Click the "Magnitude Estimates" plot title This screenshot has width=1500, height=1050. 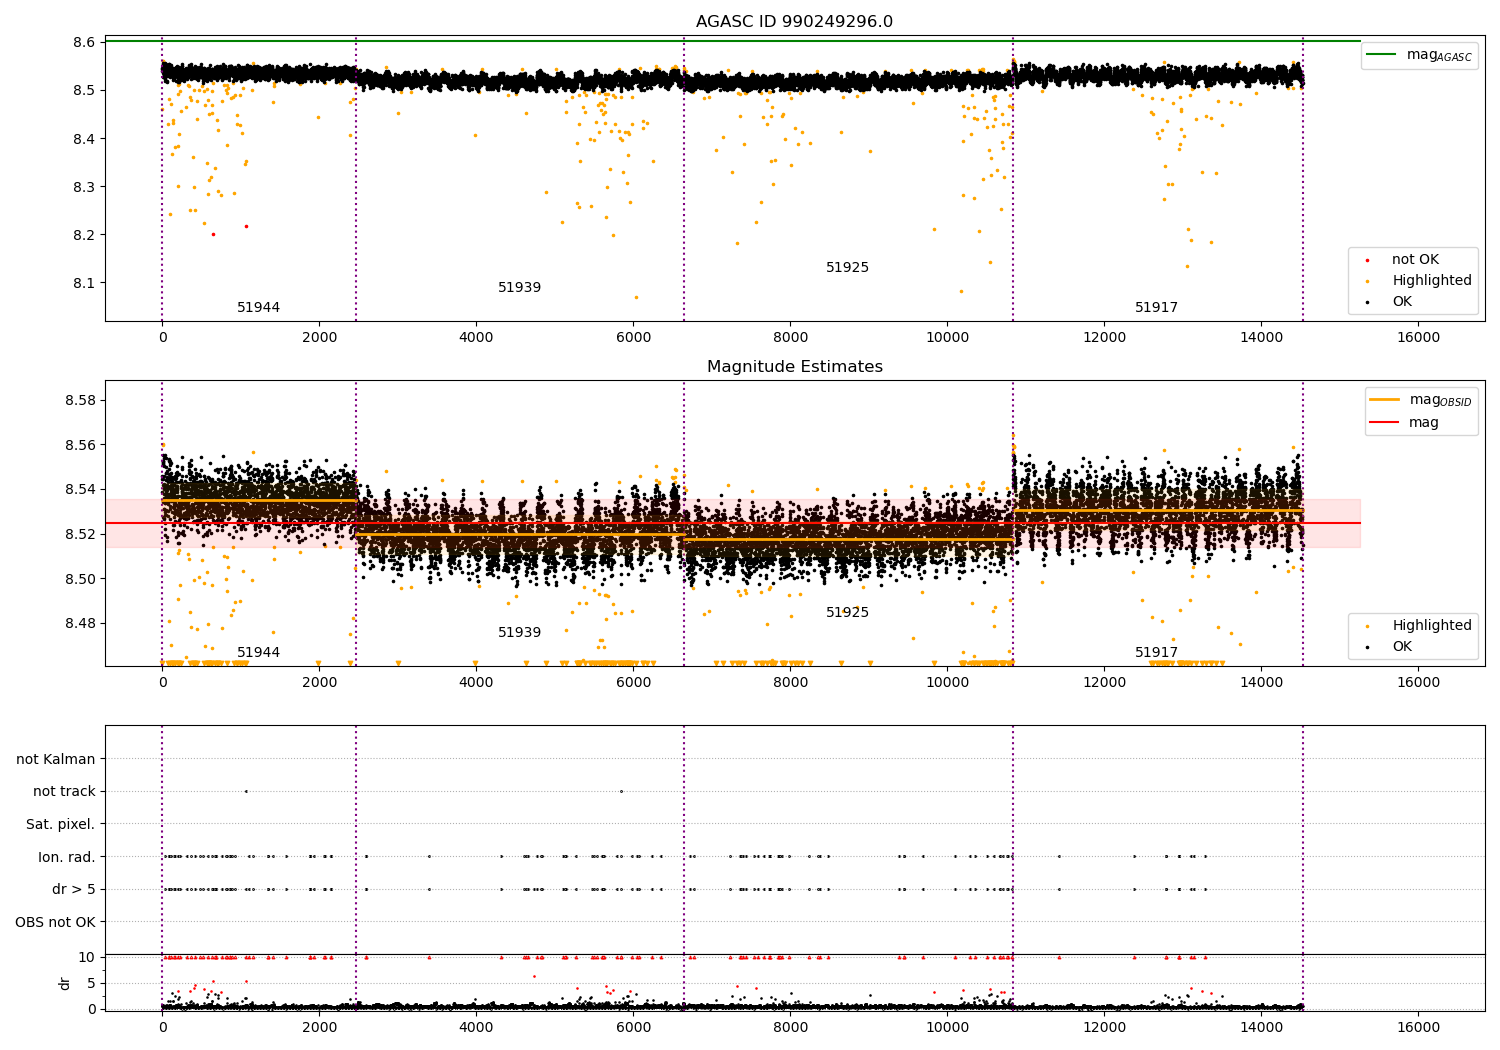[x=794, y=367]
